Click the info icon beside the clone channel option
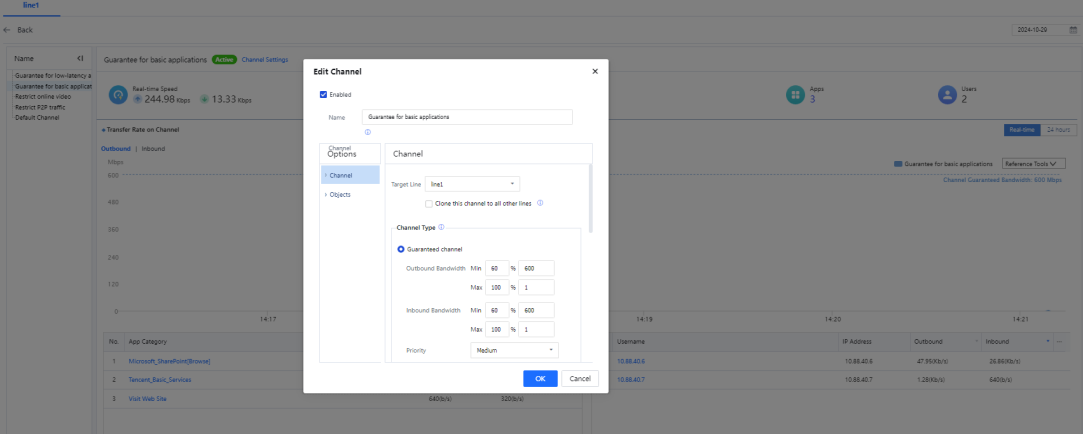This screenshot has height=434, width=1083. tap(540, 202)
